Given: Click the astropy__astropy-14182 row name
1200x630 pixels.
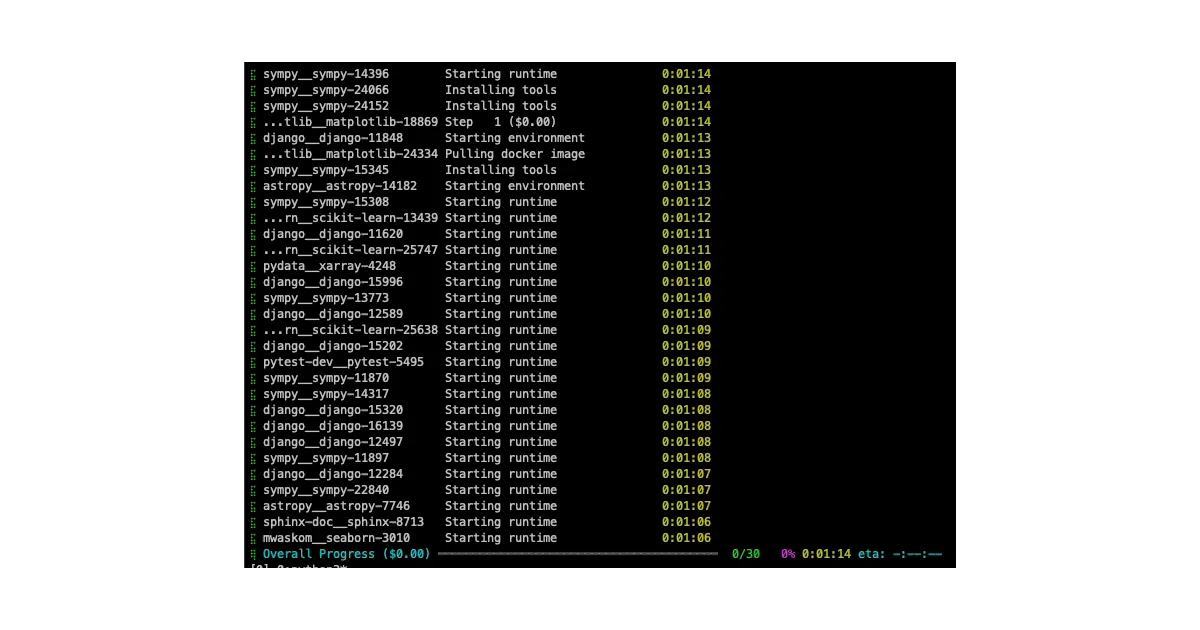Looking at the screenshot, I should (x=340, y=186).
